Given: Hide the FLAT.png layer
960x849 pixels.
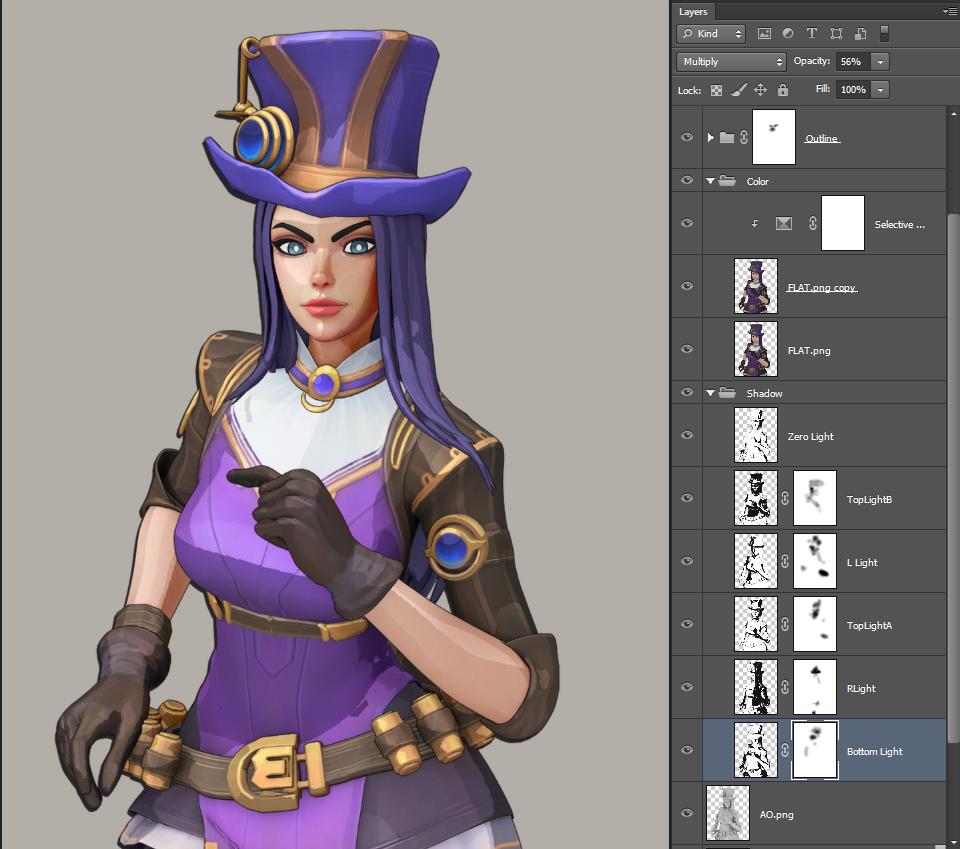Looking at the screenshot, I should (687, 350).
